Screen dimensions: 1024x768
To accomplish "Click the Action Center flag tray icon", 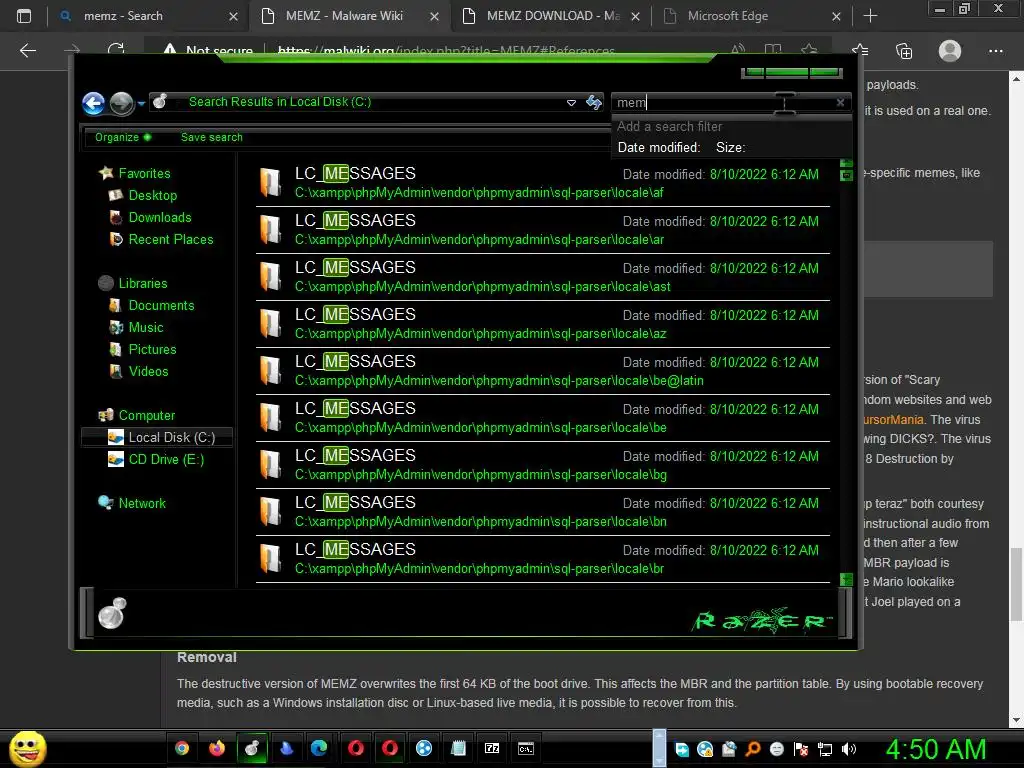I will point(801,749).
